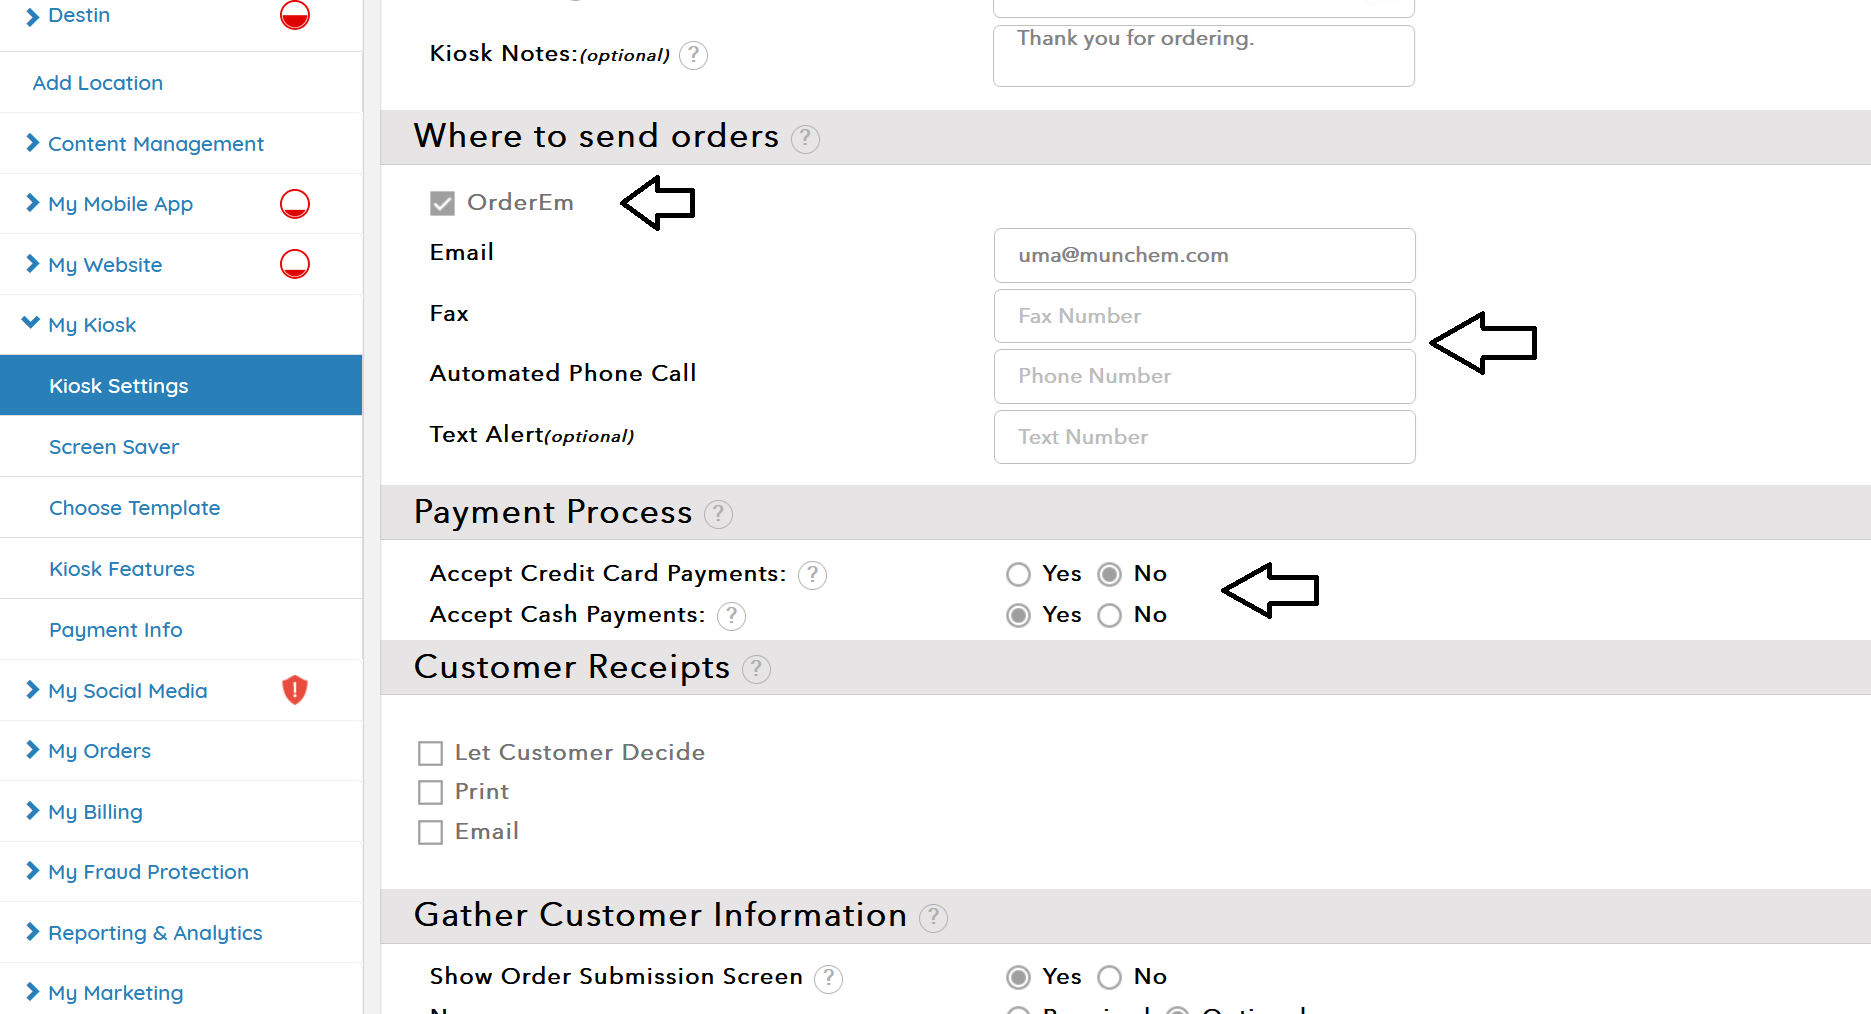Click red shield alert icon by My Social Media
1871x1014 pixels.
[x=295, y=690]
